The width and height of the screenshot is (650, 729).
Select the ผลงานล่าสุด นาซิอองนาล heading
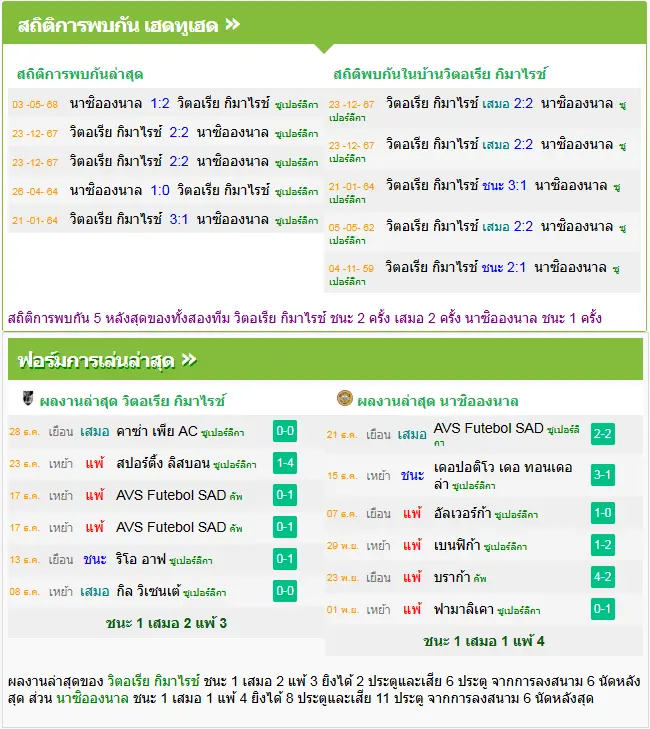438,401
